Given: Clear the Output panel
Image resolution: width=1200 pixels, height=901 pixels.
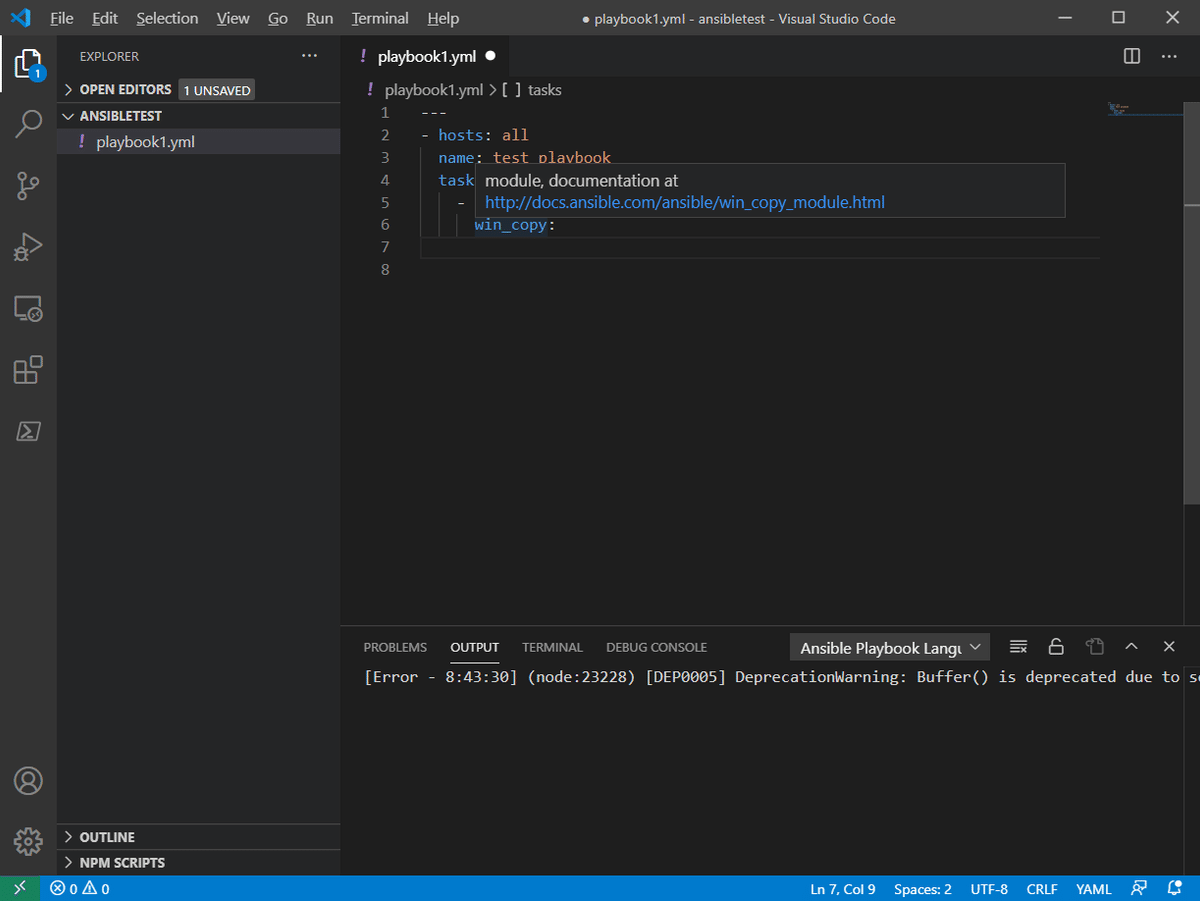Looking at the screenshot, I should tap(1019, 647).
